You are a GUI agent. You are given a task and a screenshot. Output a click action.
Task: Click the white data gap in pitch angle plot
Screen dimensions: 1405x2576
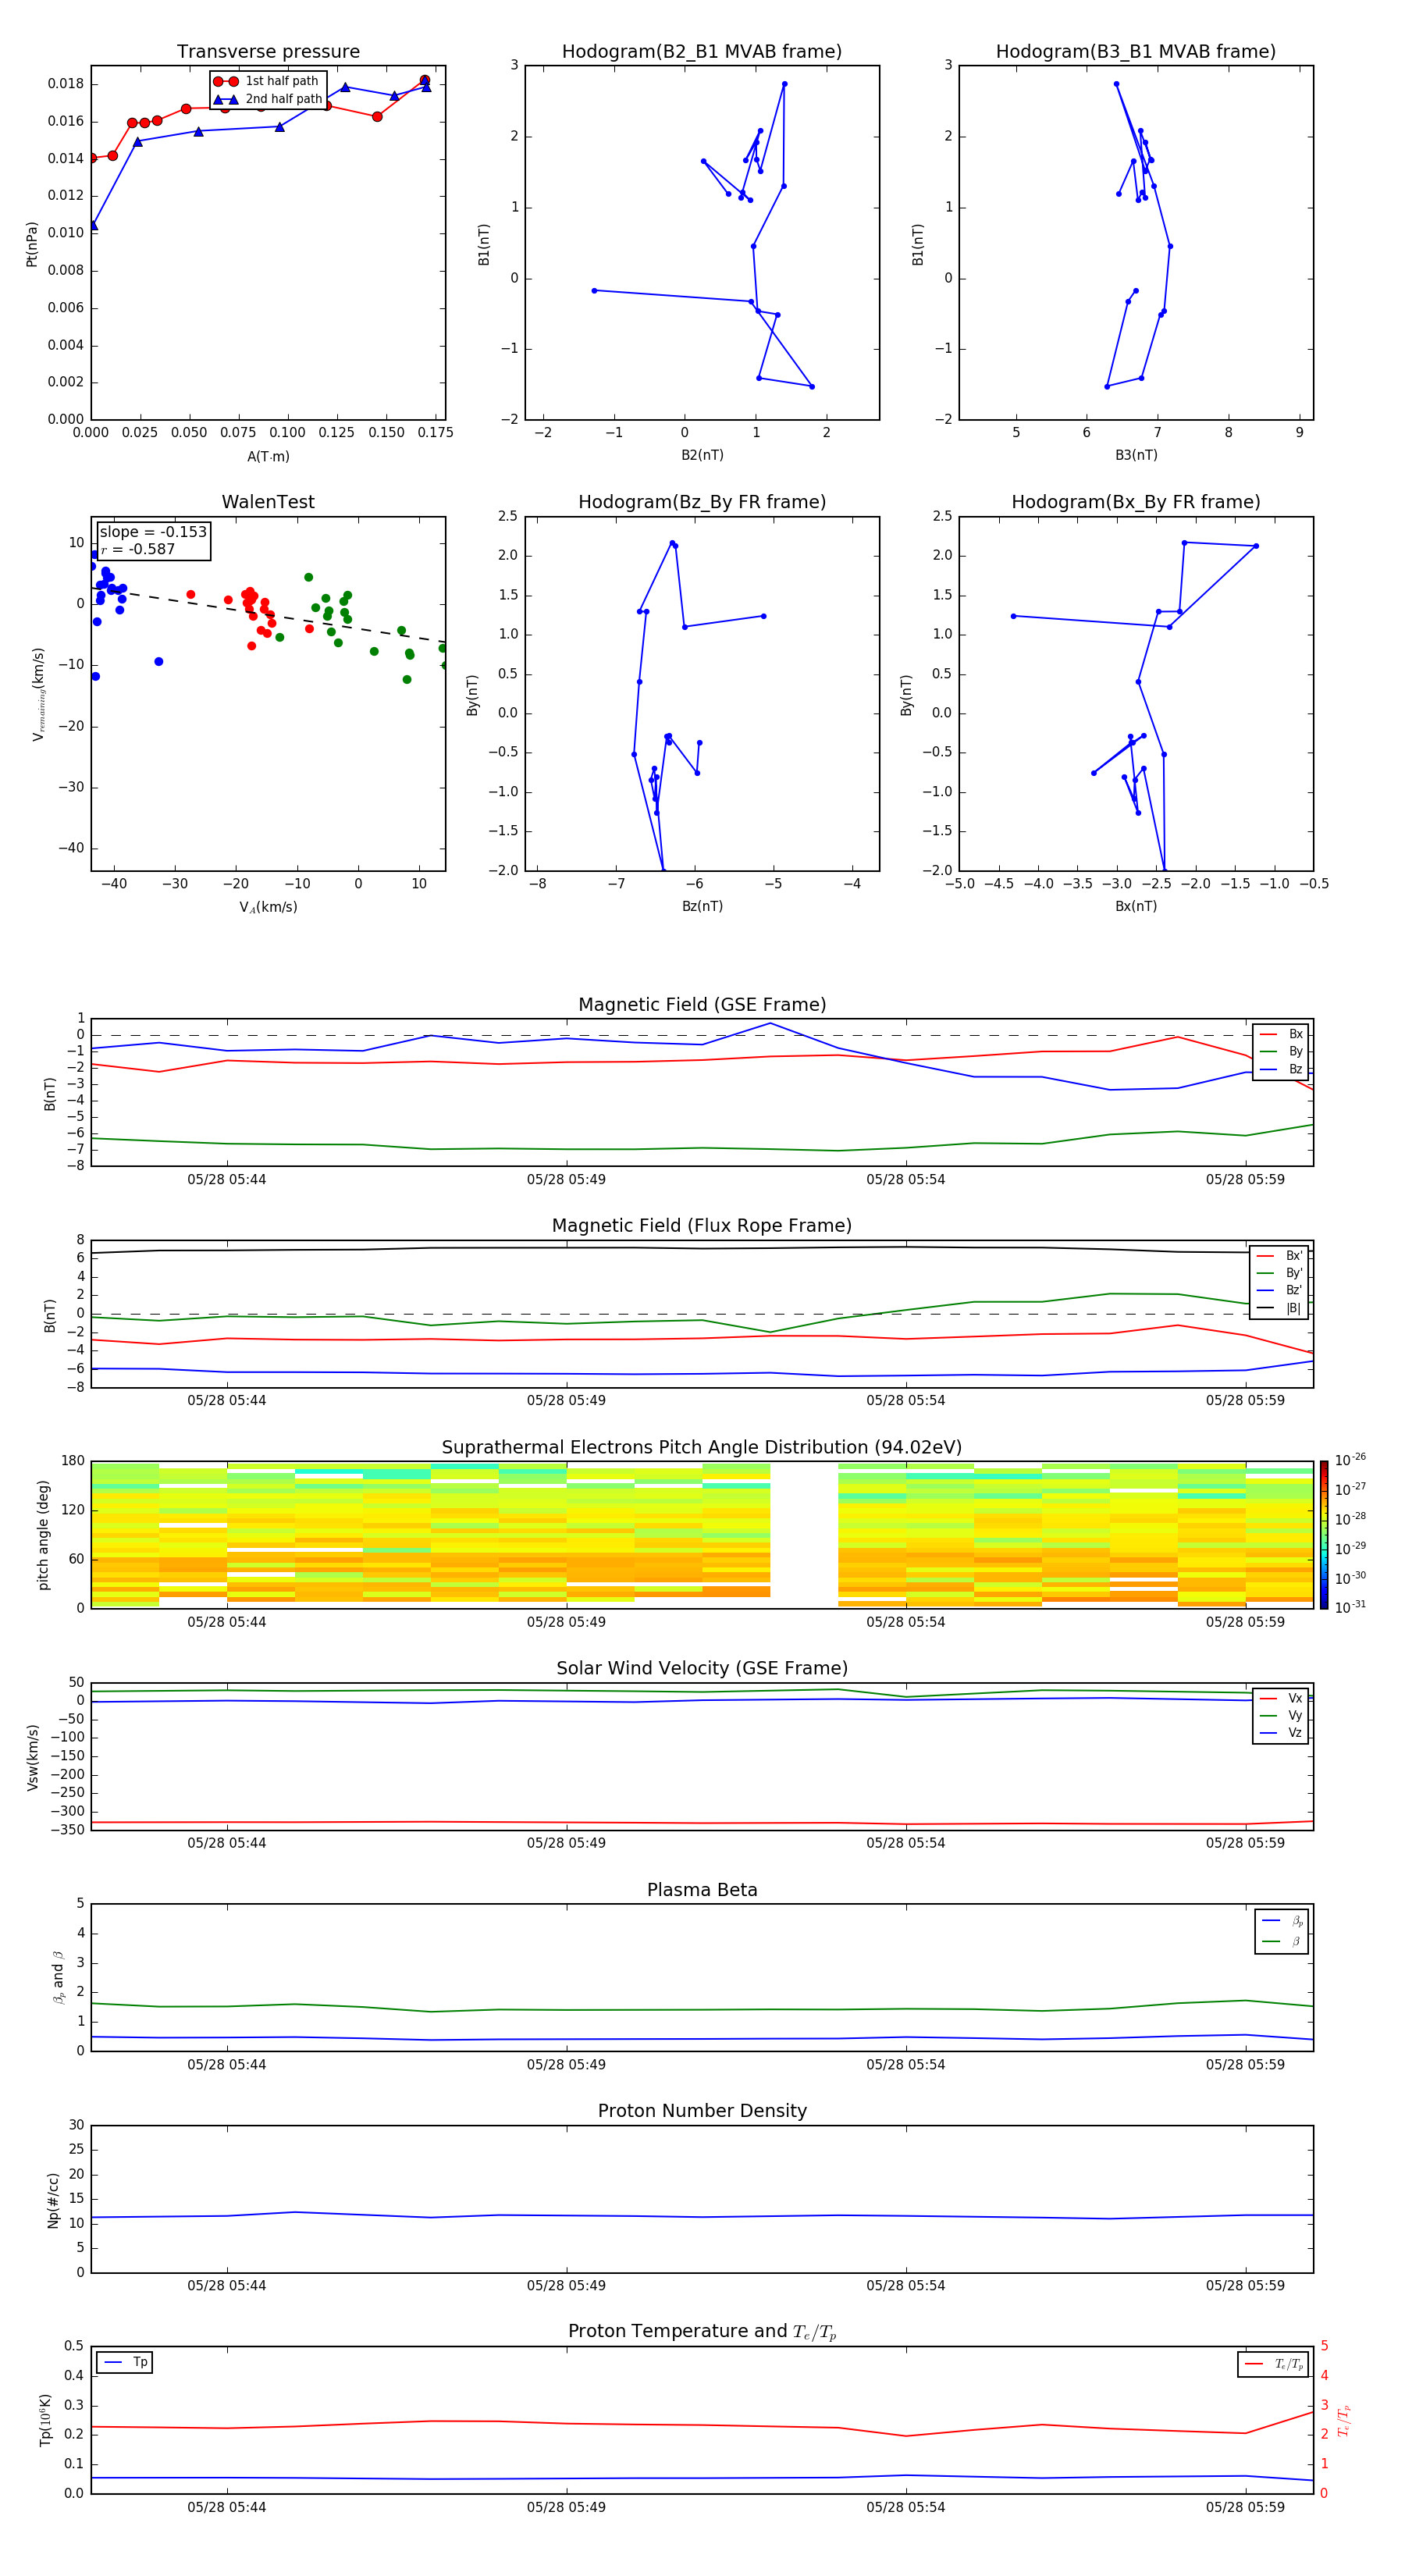(x=804, y=1535)
